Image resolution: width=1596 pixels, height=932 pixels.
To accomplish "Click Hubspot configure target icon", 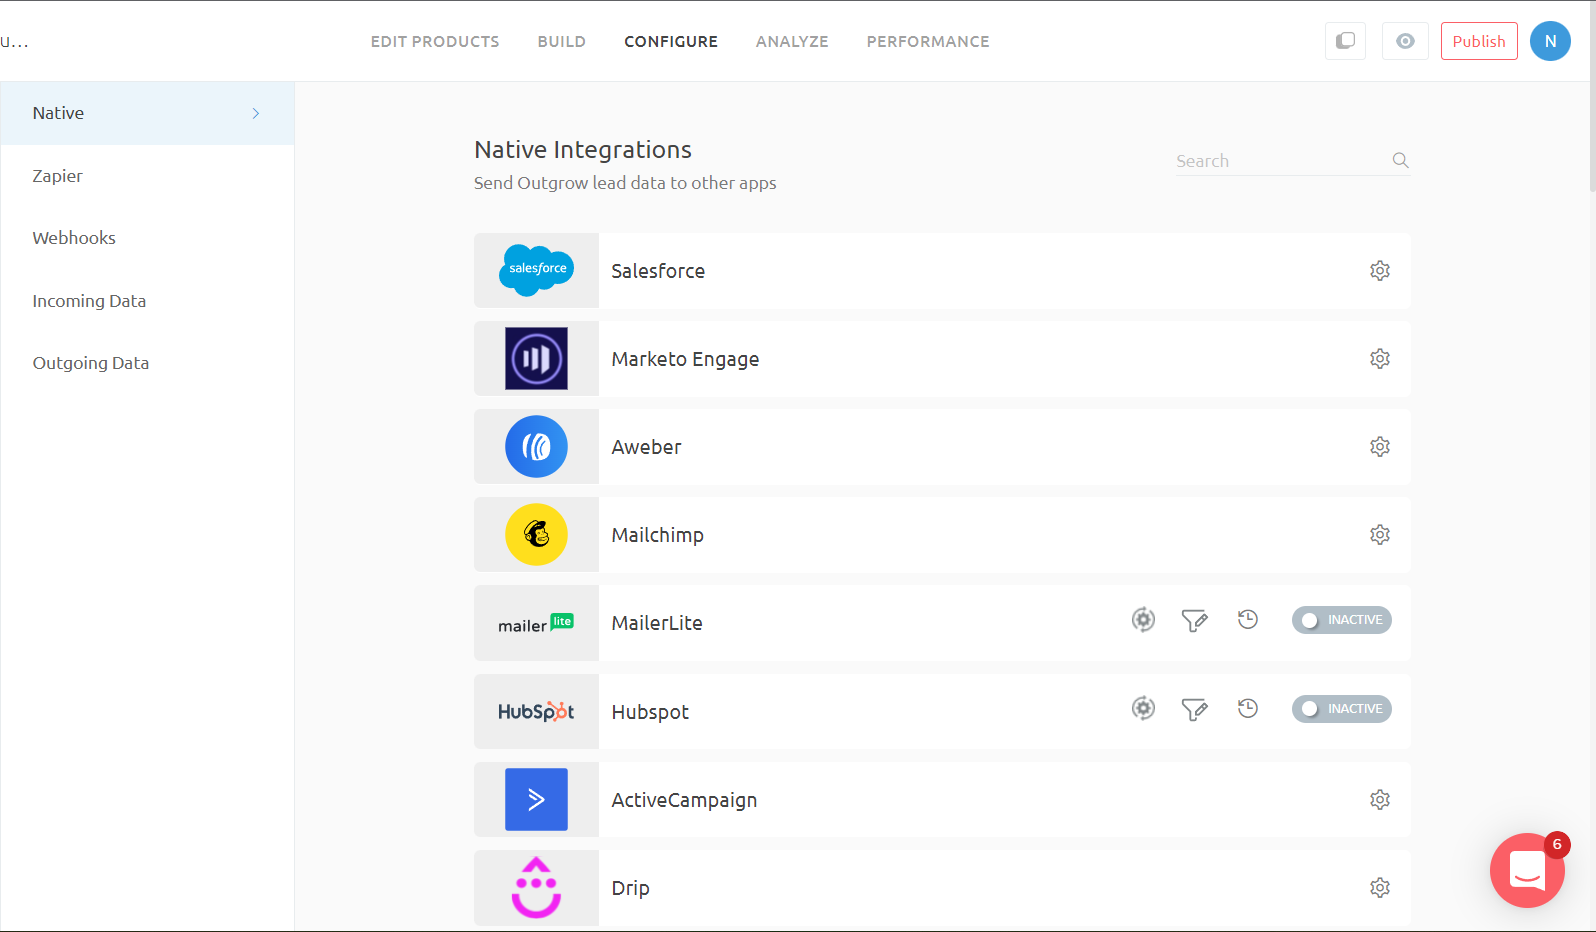I will (x=1143, y=709).
